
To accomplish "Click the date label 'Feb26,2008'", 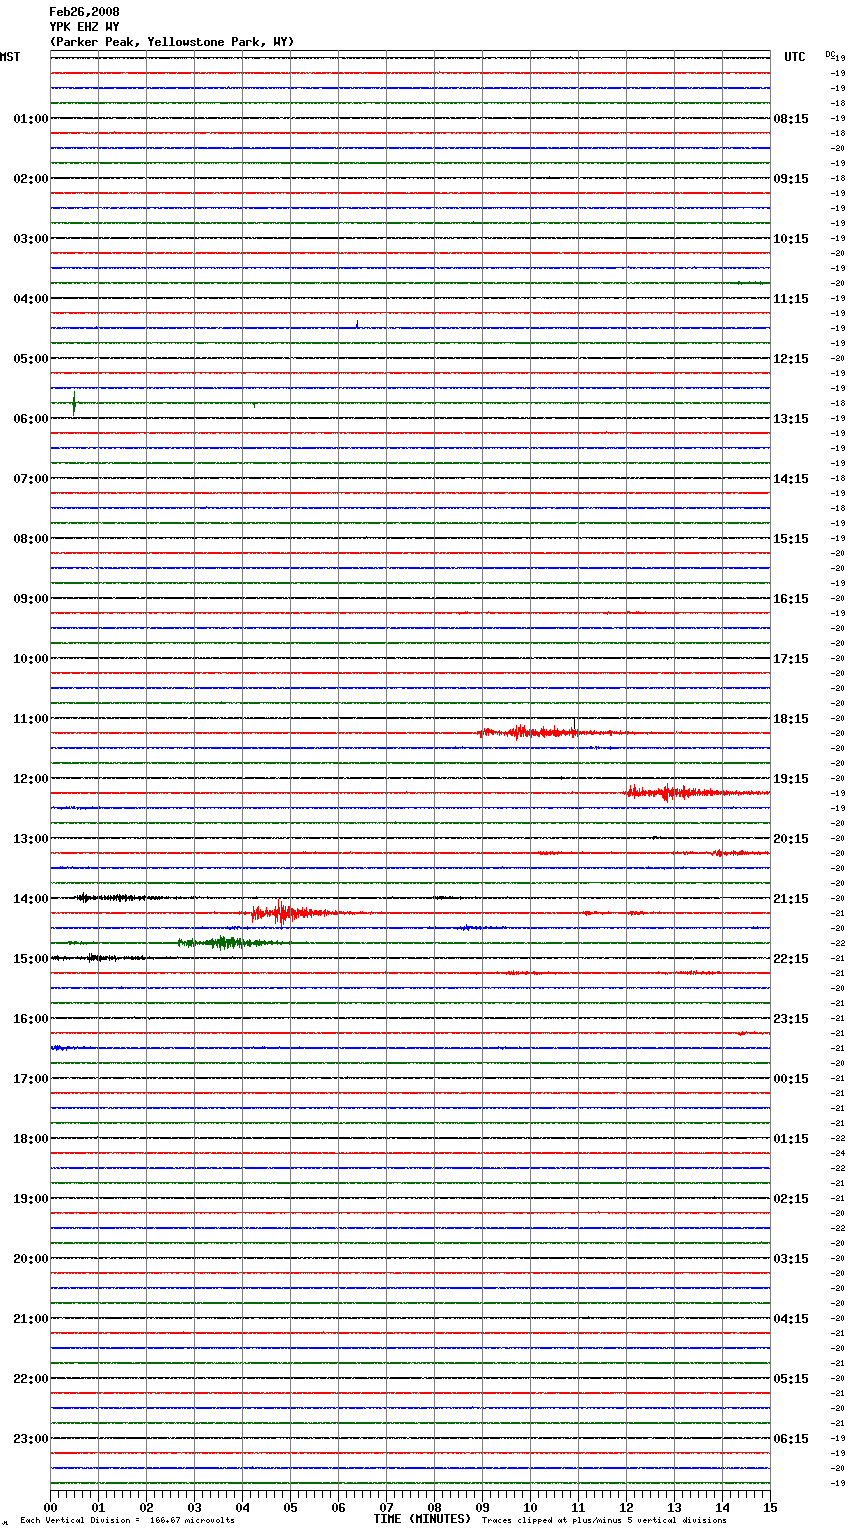I will click(x=84, y=12).
